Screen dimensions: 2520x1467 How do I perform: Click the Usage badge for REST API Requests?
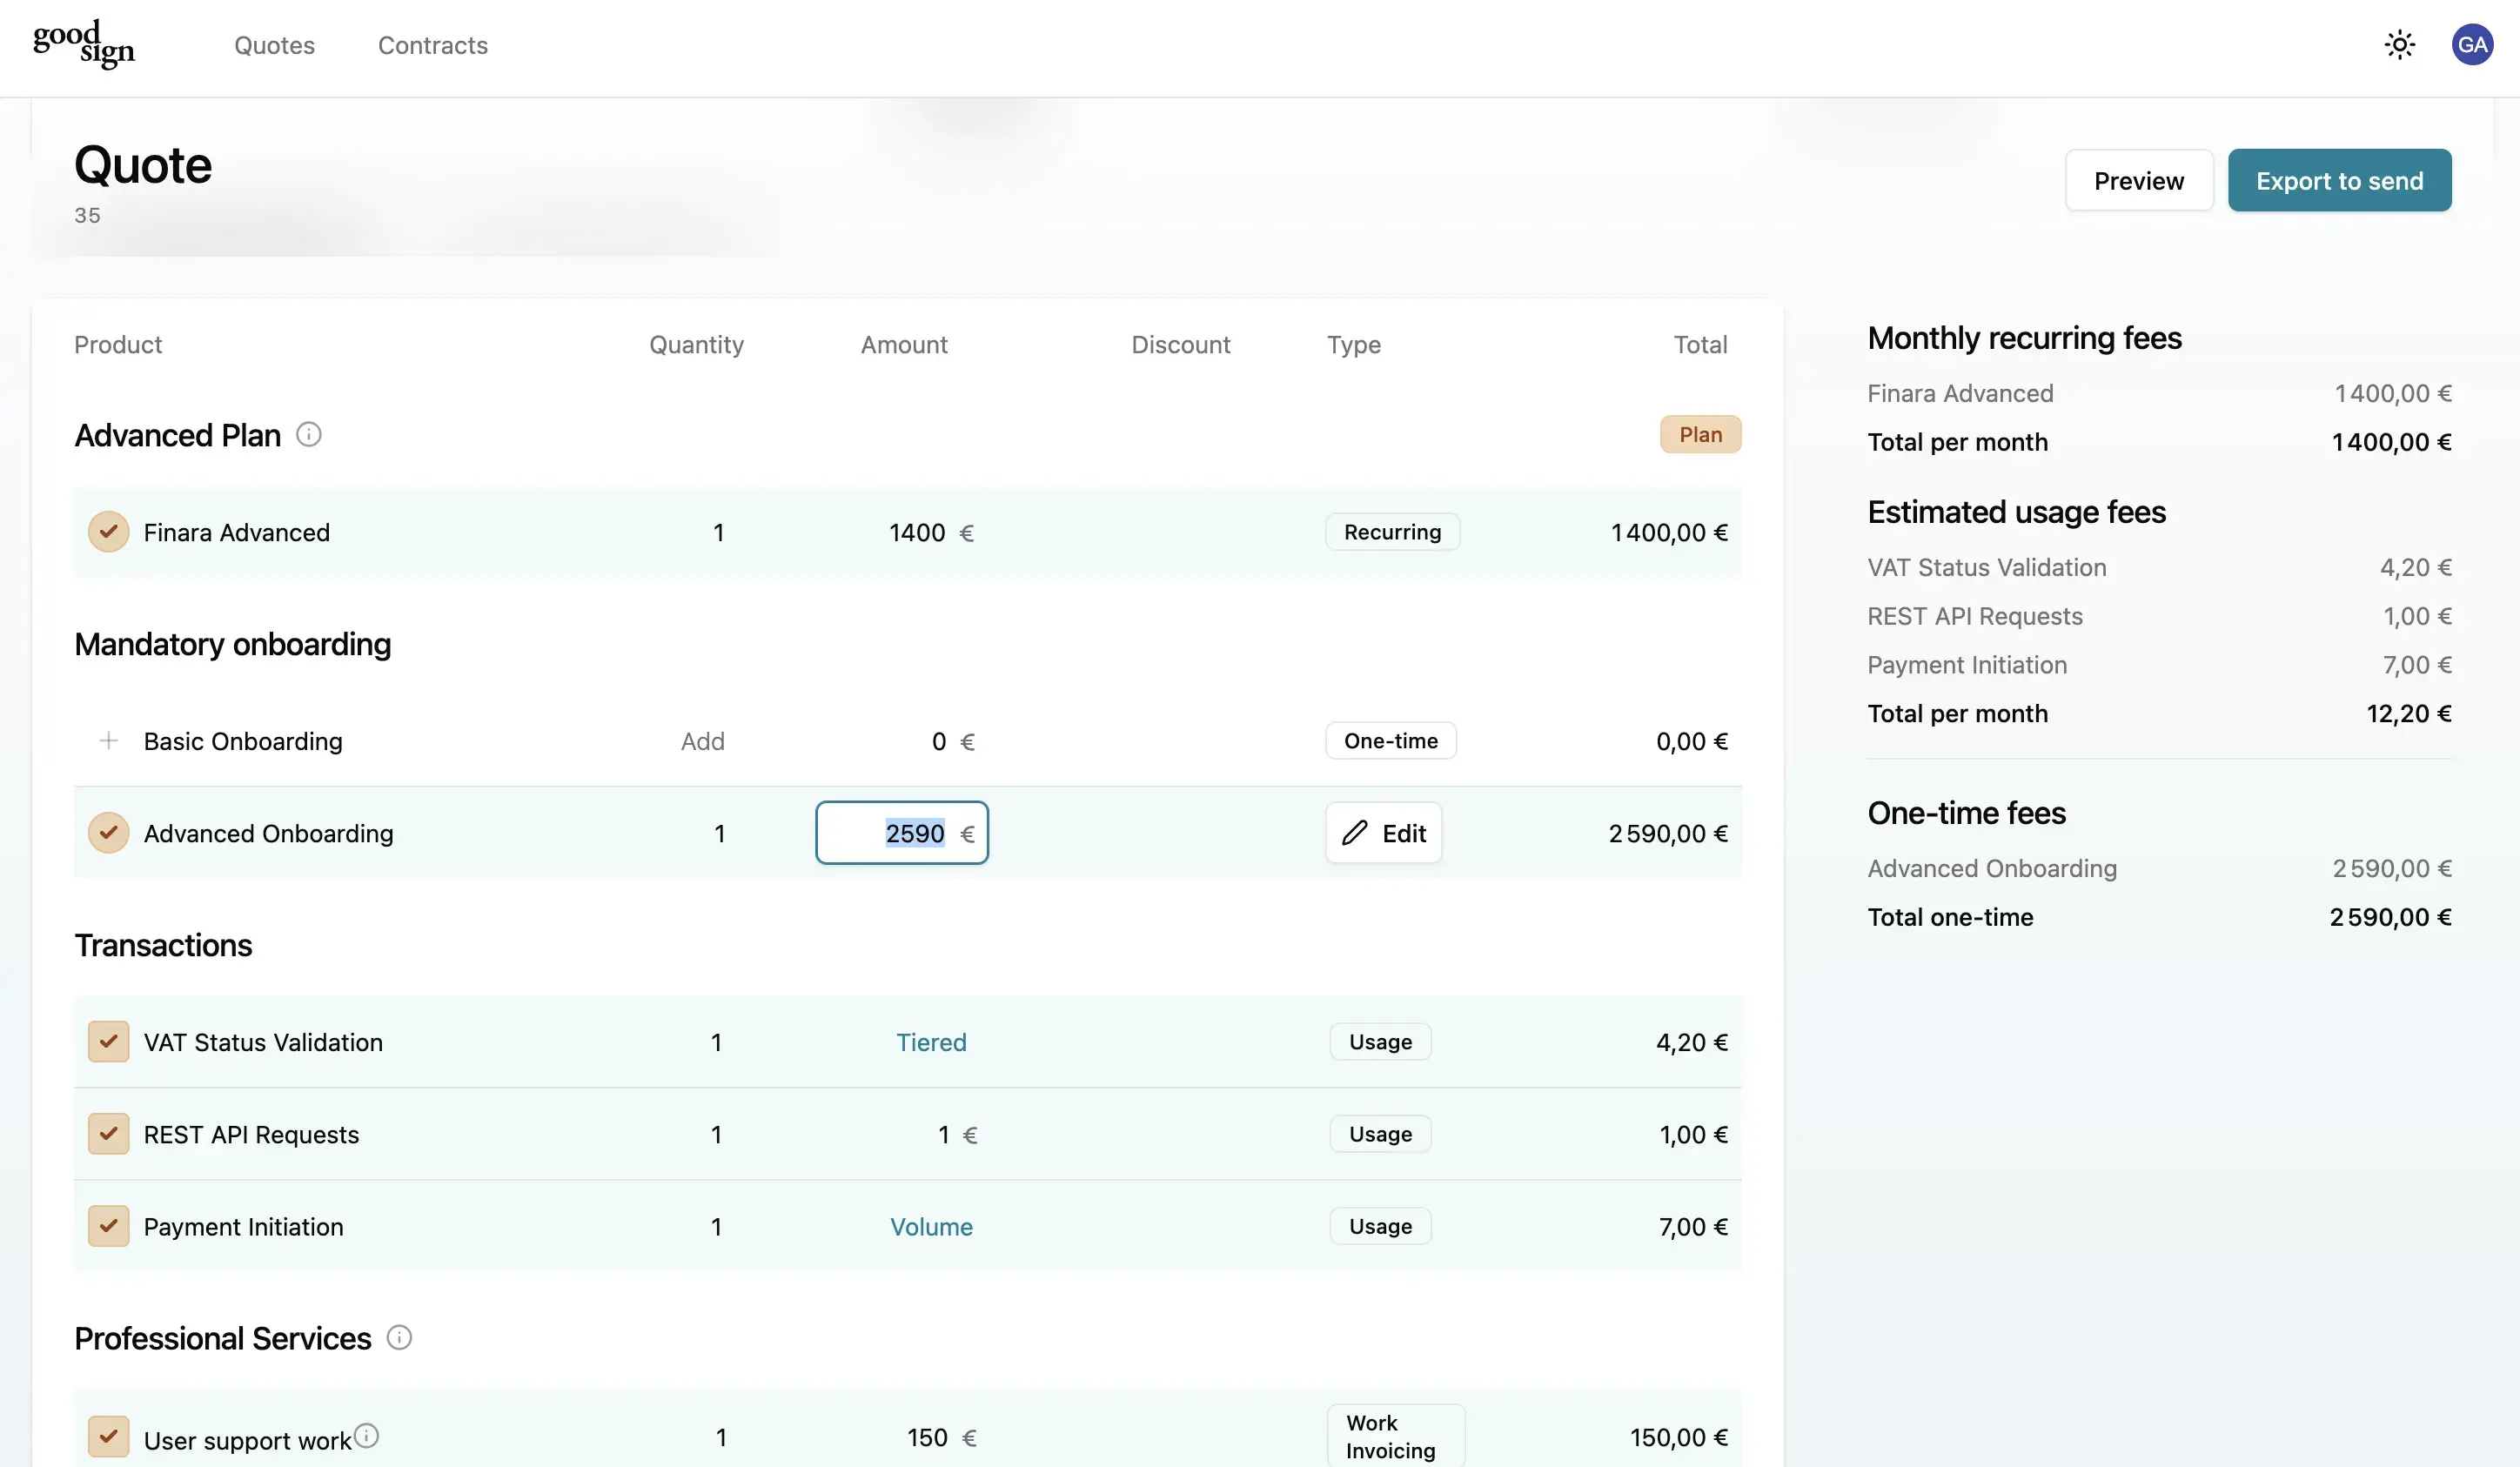pos(1380,1134)
